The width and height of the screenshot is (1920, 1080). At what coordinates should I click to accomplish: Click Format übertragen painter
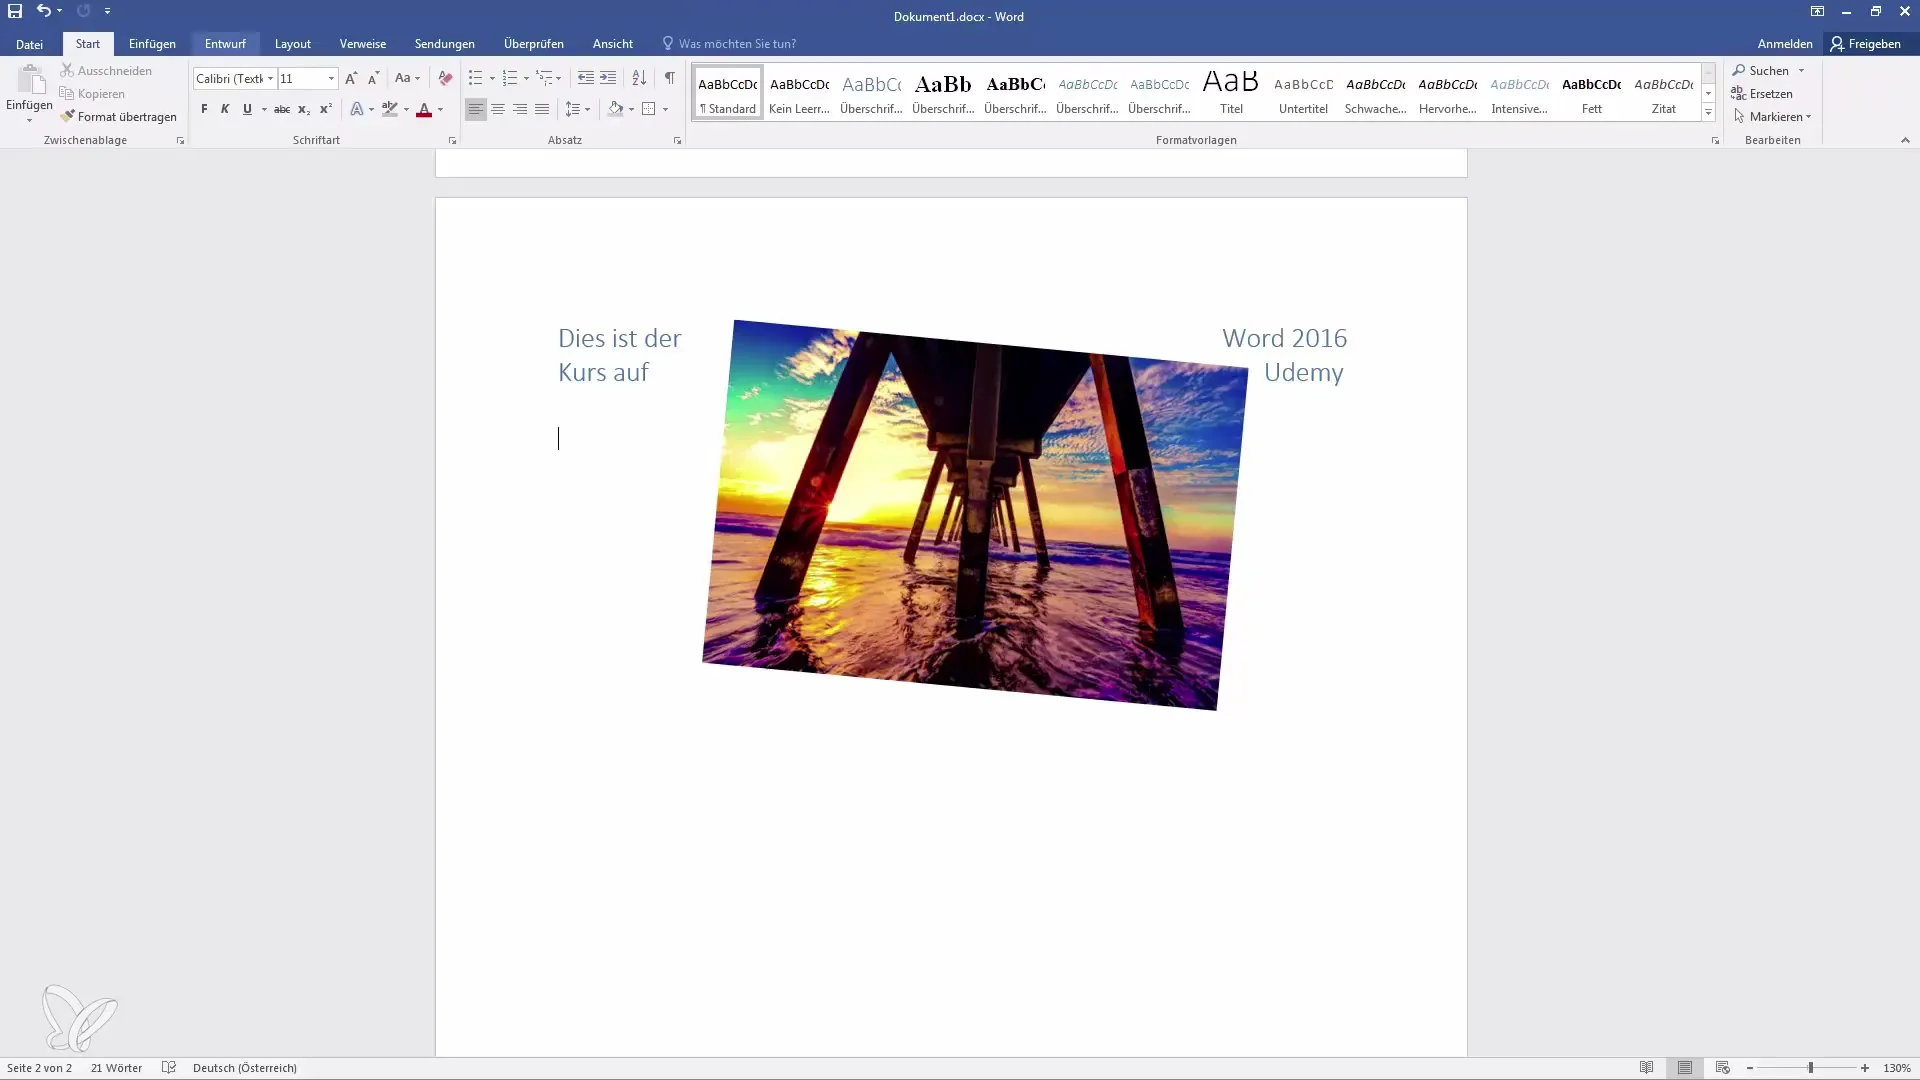pos(118,117)
